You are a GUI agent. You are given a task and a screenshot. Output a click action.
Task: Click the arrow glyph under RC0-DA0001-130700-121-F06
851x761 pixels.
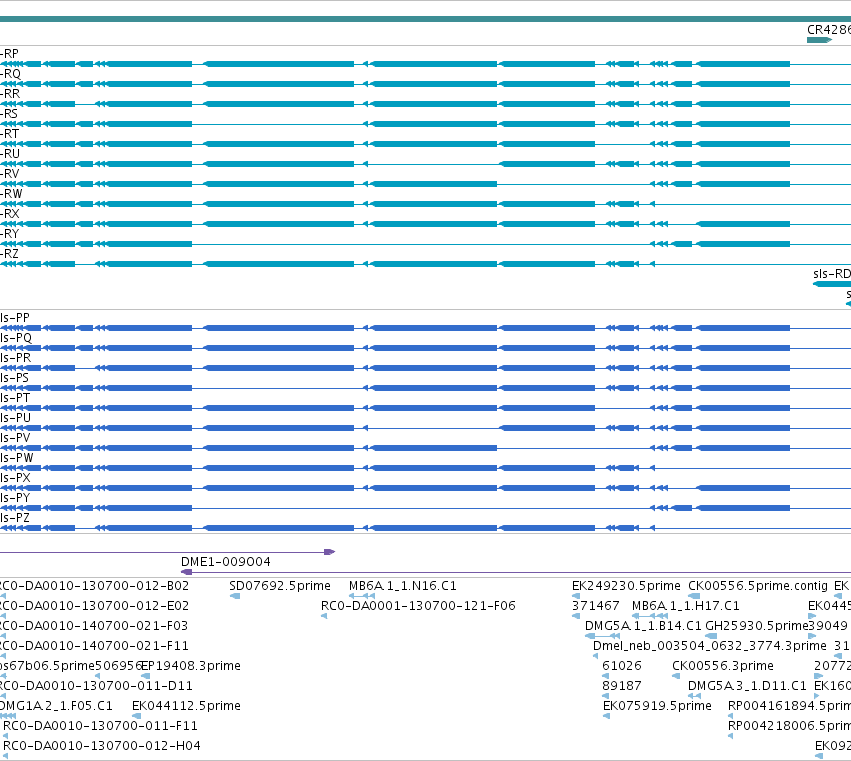pos(324,616)
